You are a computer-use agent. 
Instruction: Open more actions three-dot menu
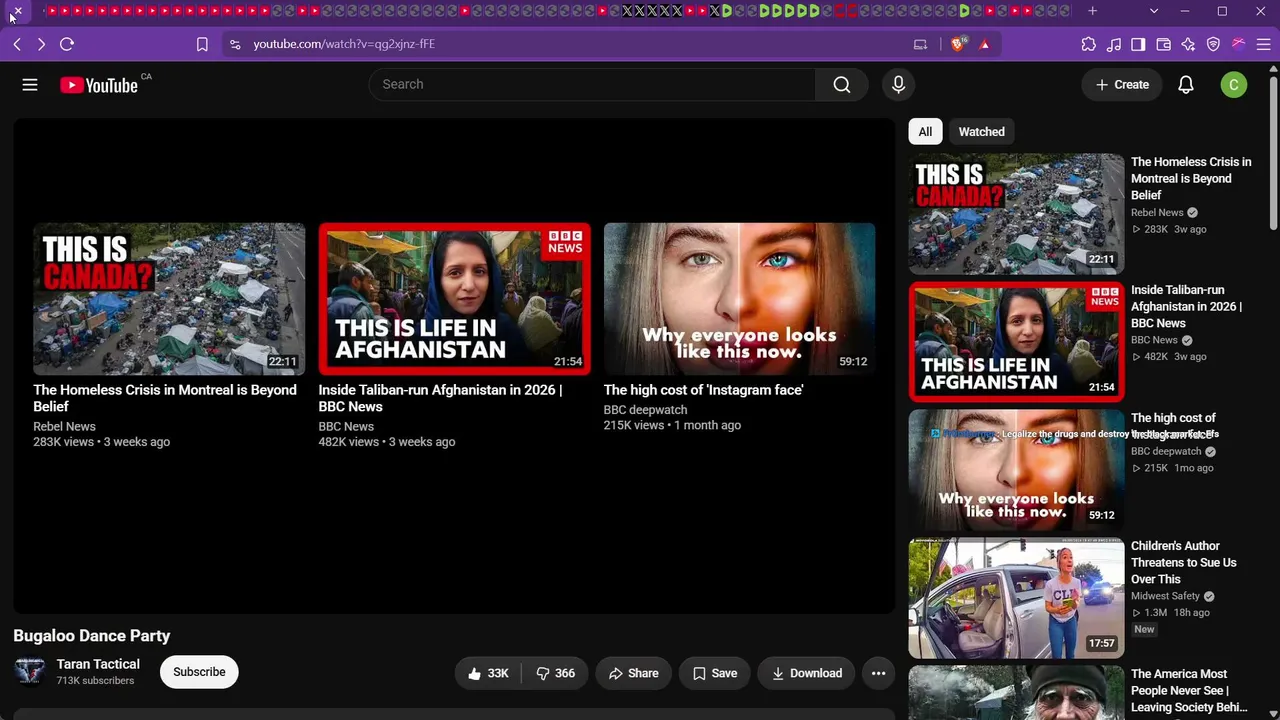pyautogui.click(x=878, y=673)
